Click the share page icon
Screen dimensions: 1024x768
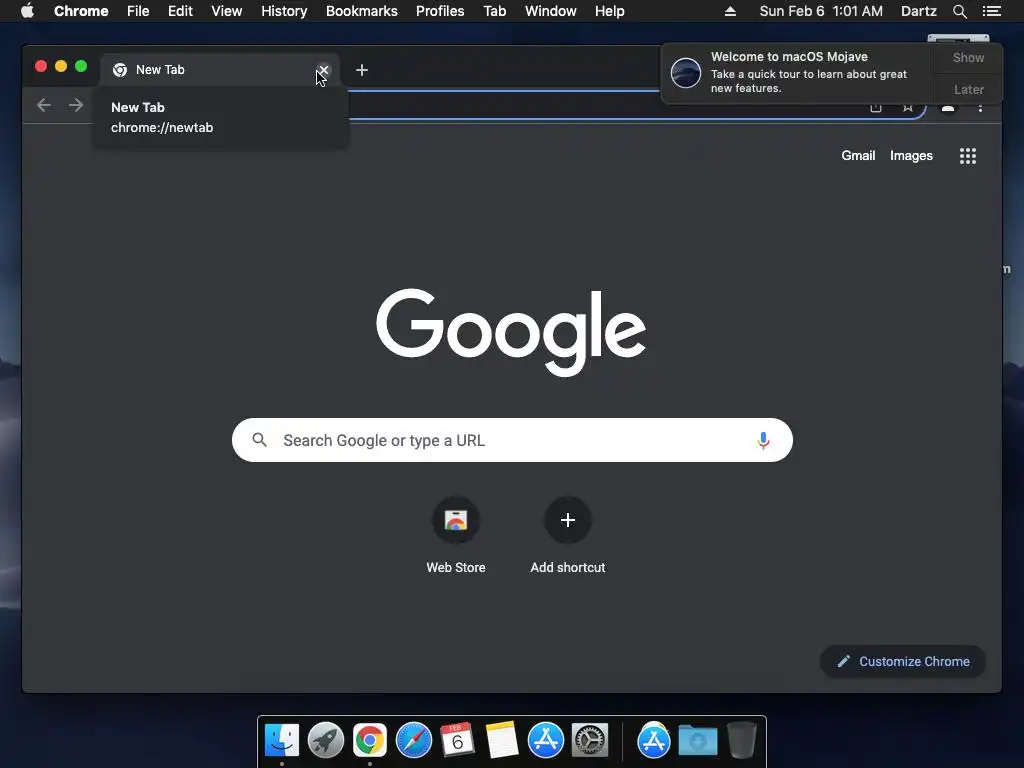tap(876, 106)
